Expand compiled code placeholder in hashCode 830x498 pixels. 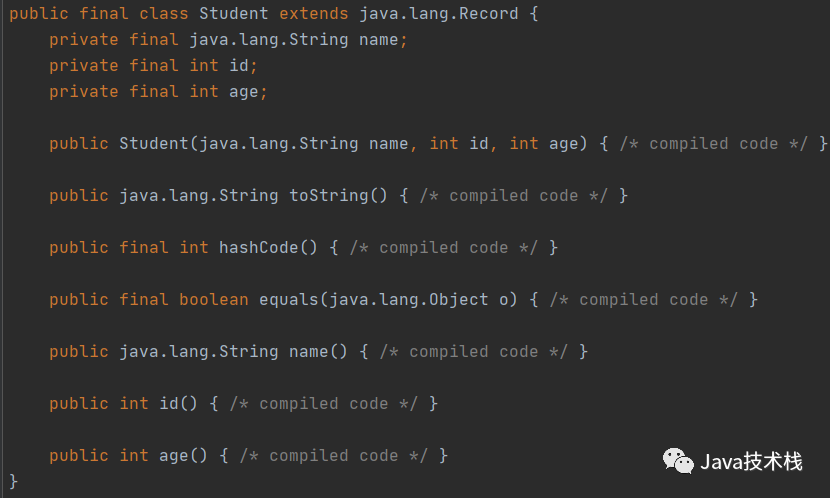[x=443, y=248]
